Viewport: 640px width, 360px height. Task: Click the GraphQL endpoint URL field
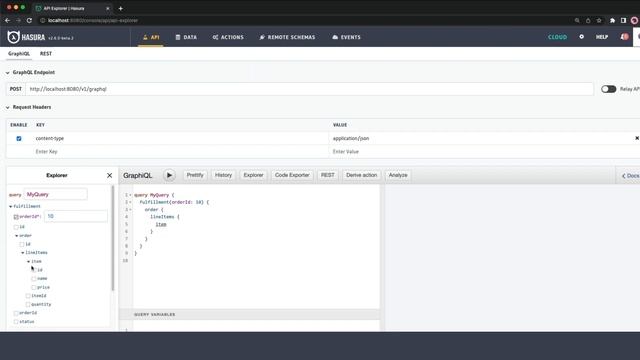click(x=309, y=89)
